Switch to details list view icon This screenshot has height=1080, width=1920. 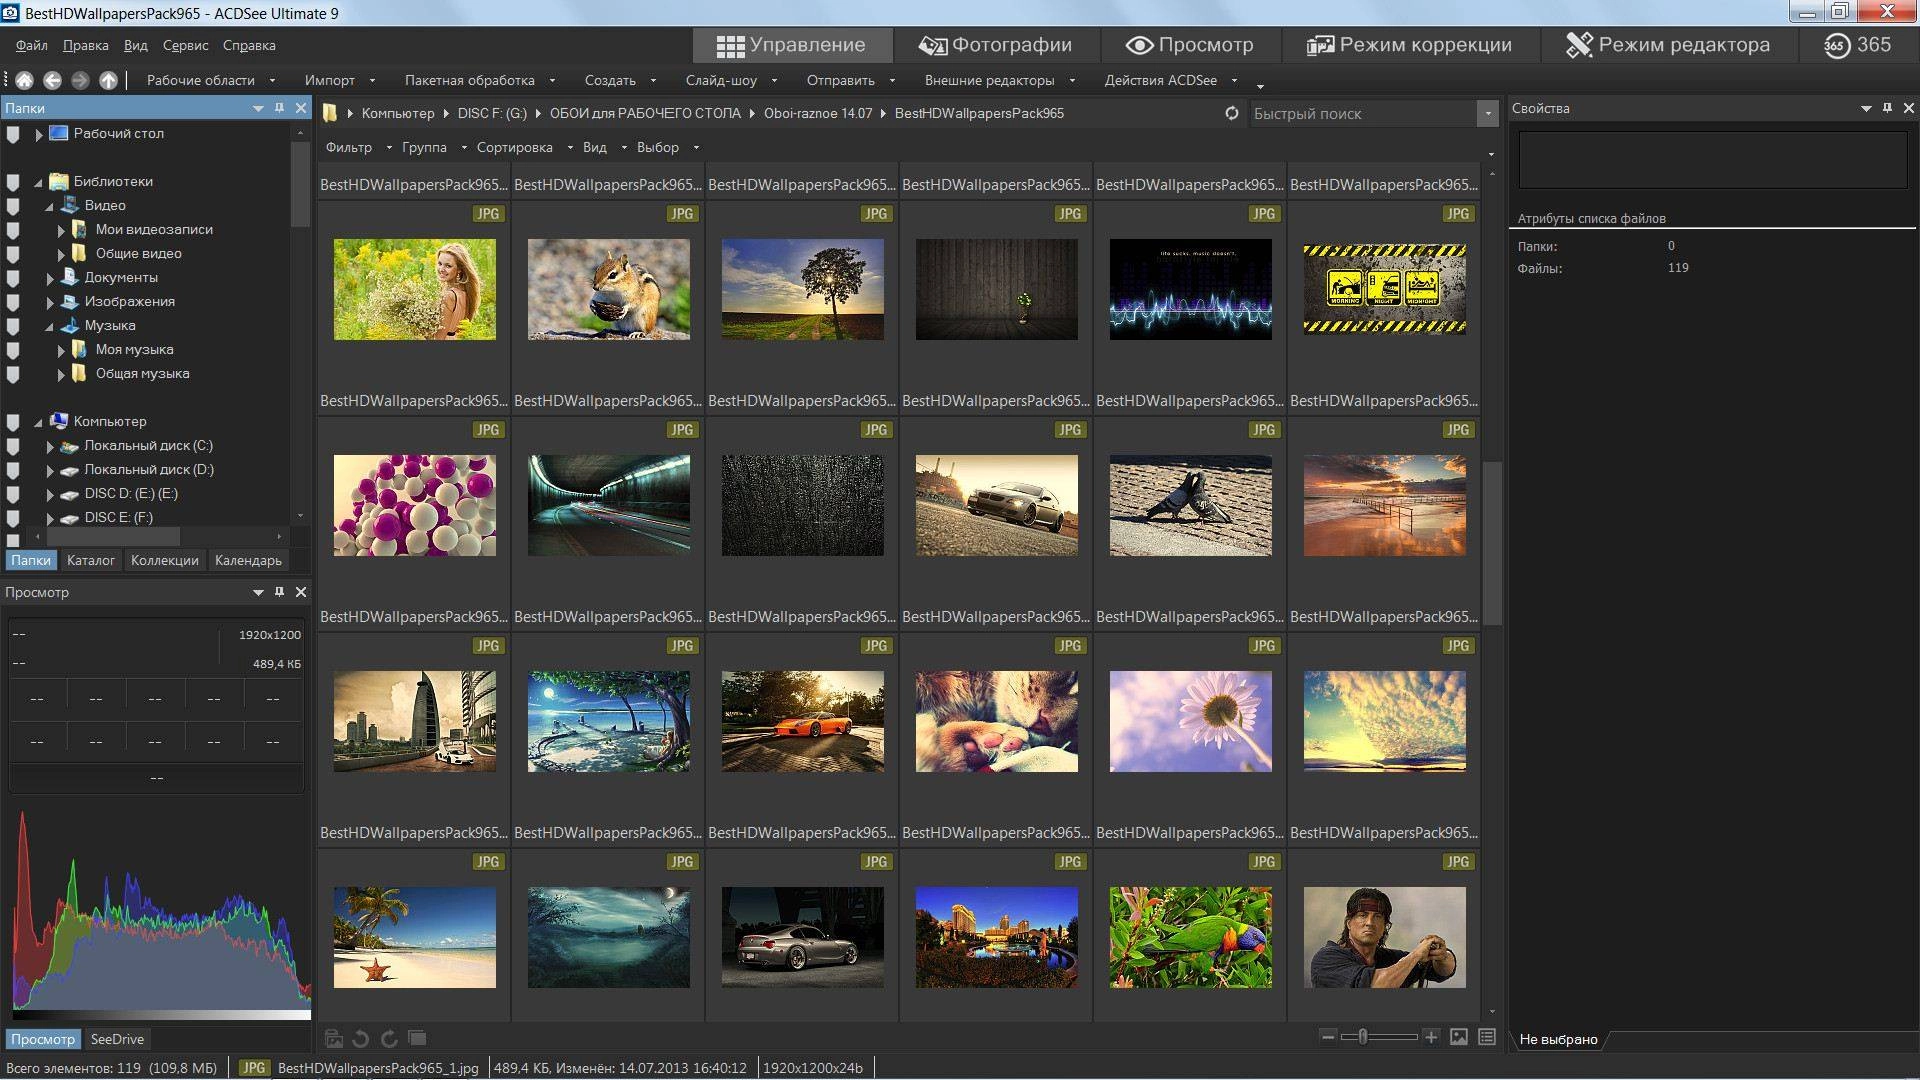coord(1487,1036)
